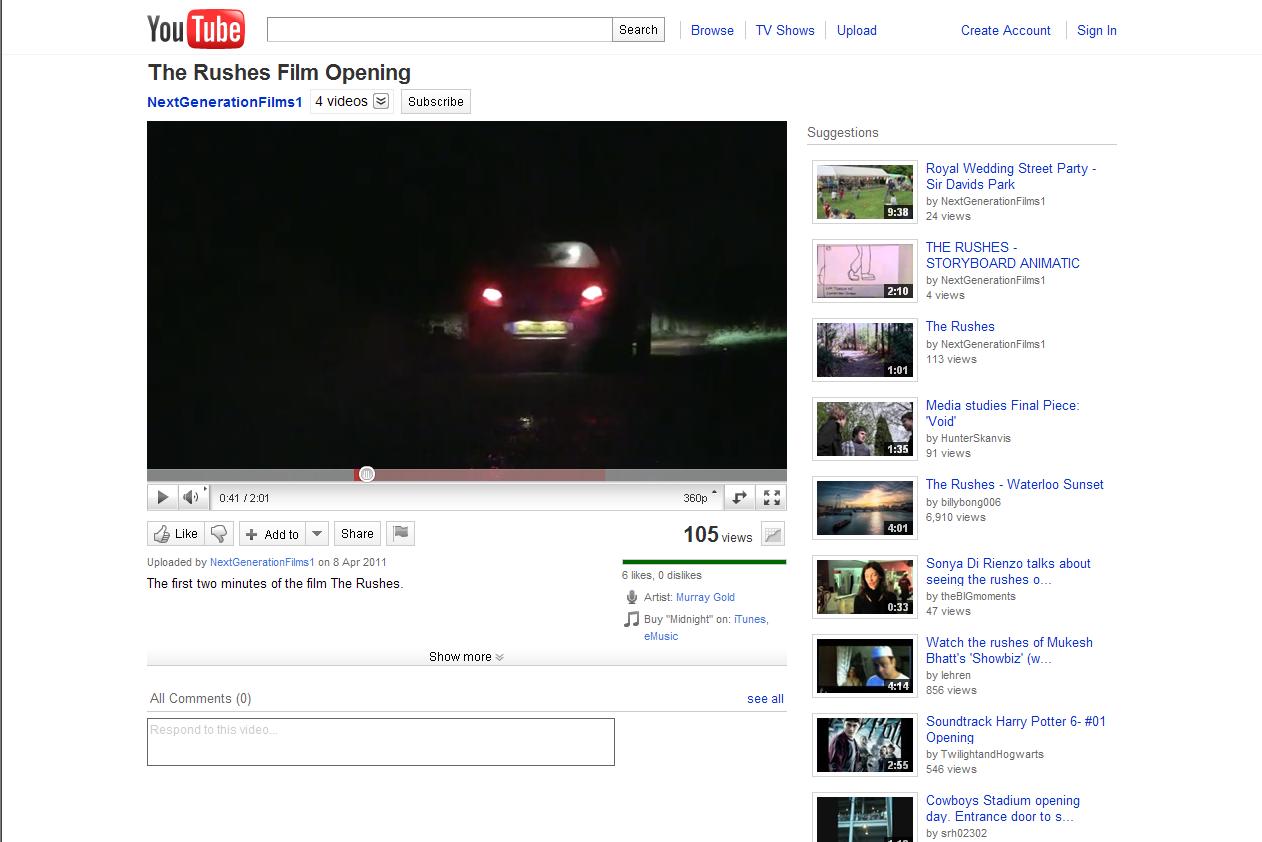Open Sonya Di Rienzo video thumbnail
1262x842 pixels.
pos(865,587)
